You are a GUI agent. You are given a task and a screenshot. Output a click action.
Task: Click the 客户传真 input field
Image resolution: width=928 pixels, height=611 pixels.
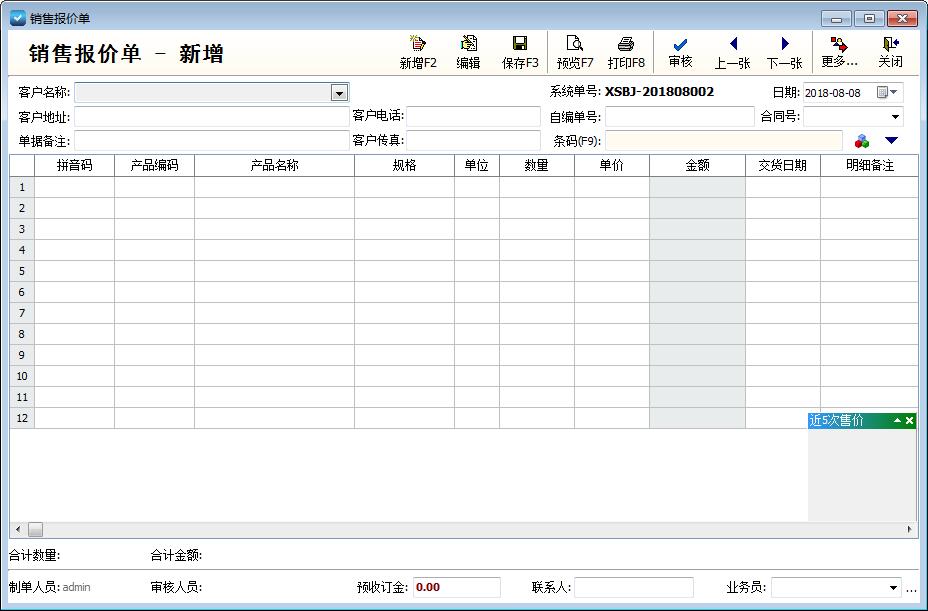[473, 140]
